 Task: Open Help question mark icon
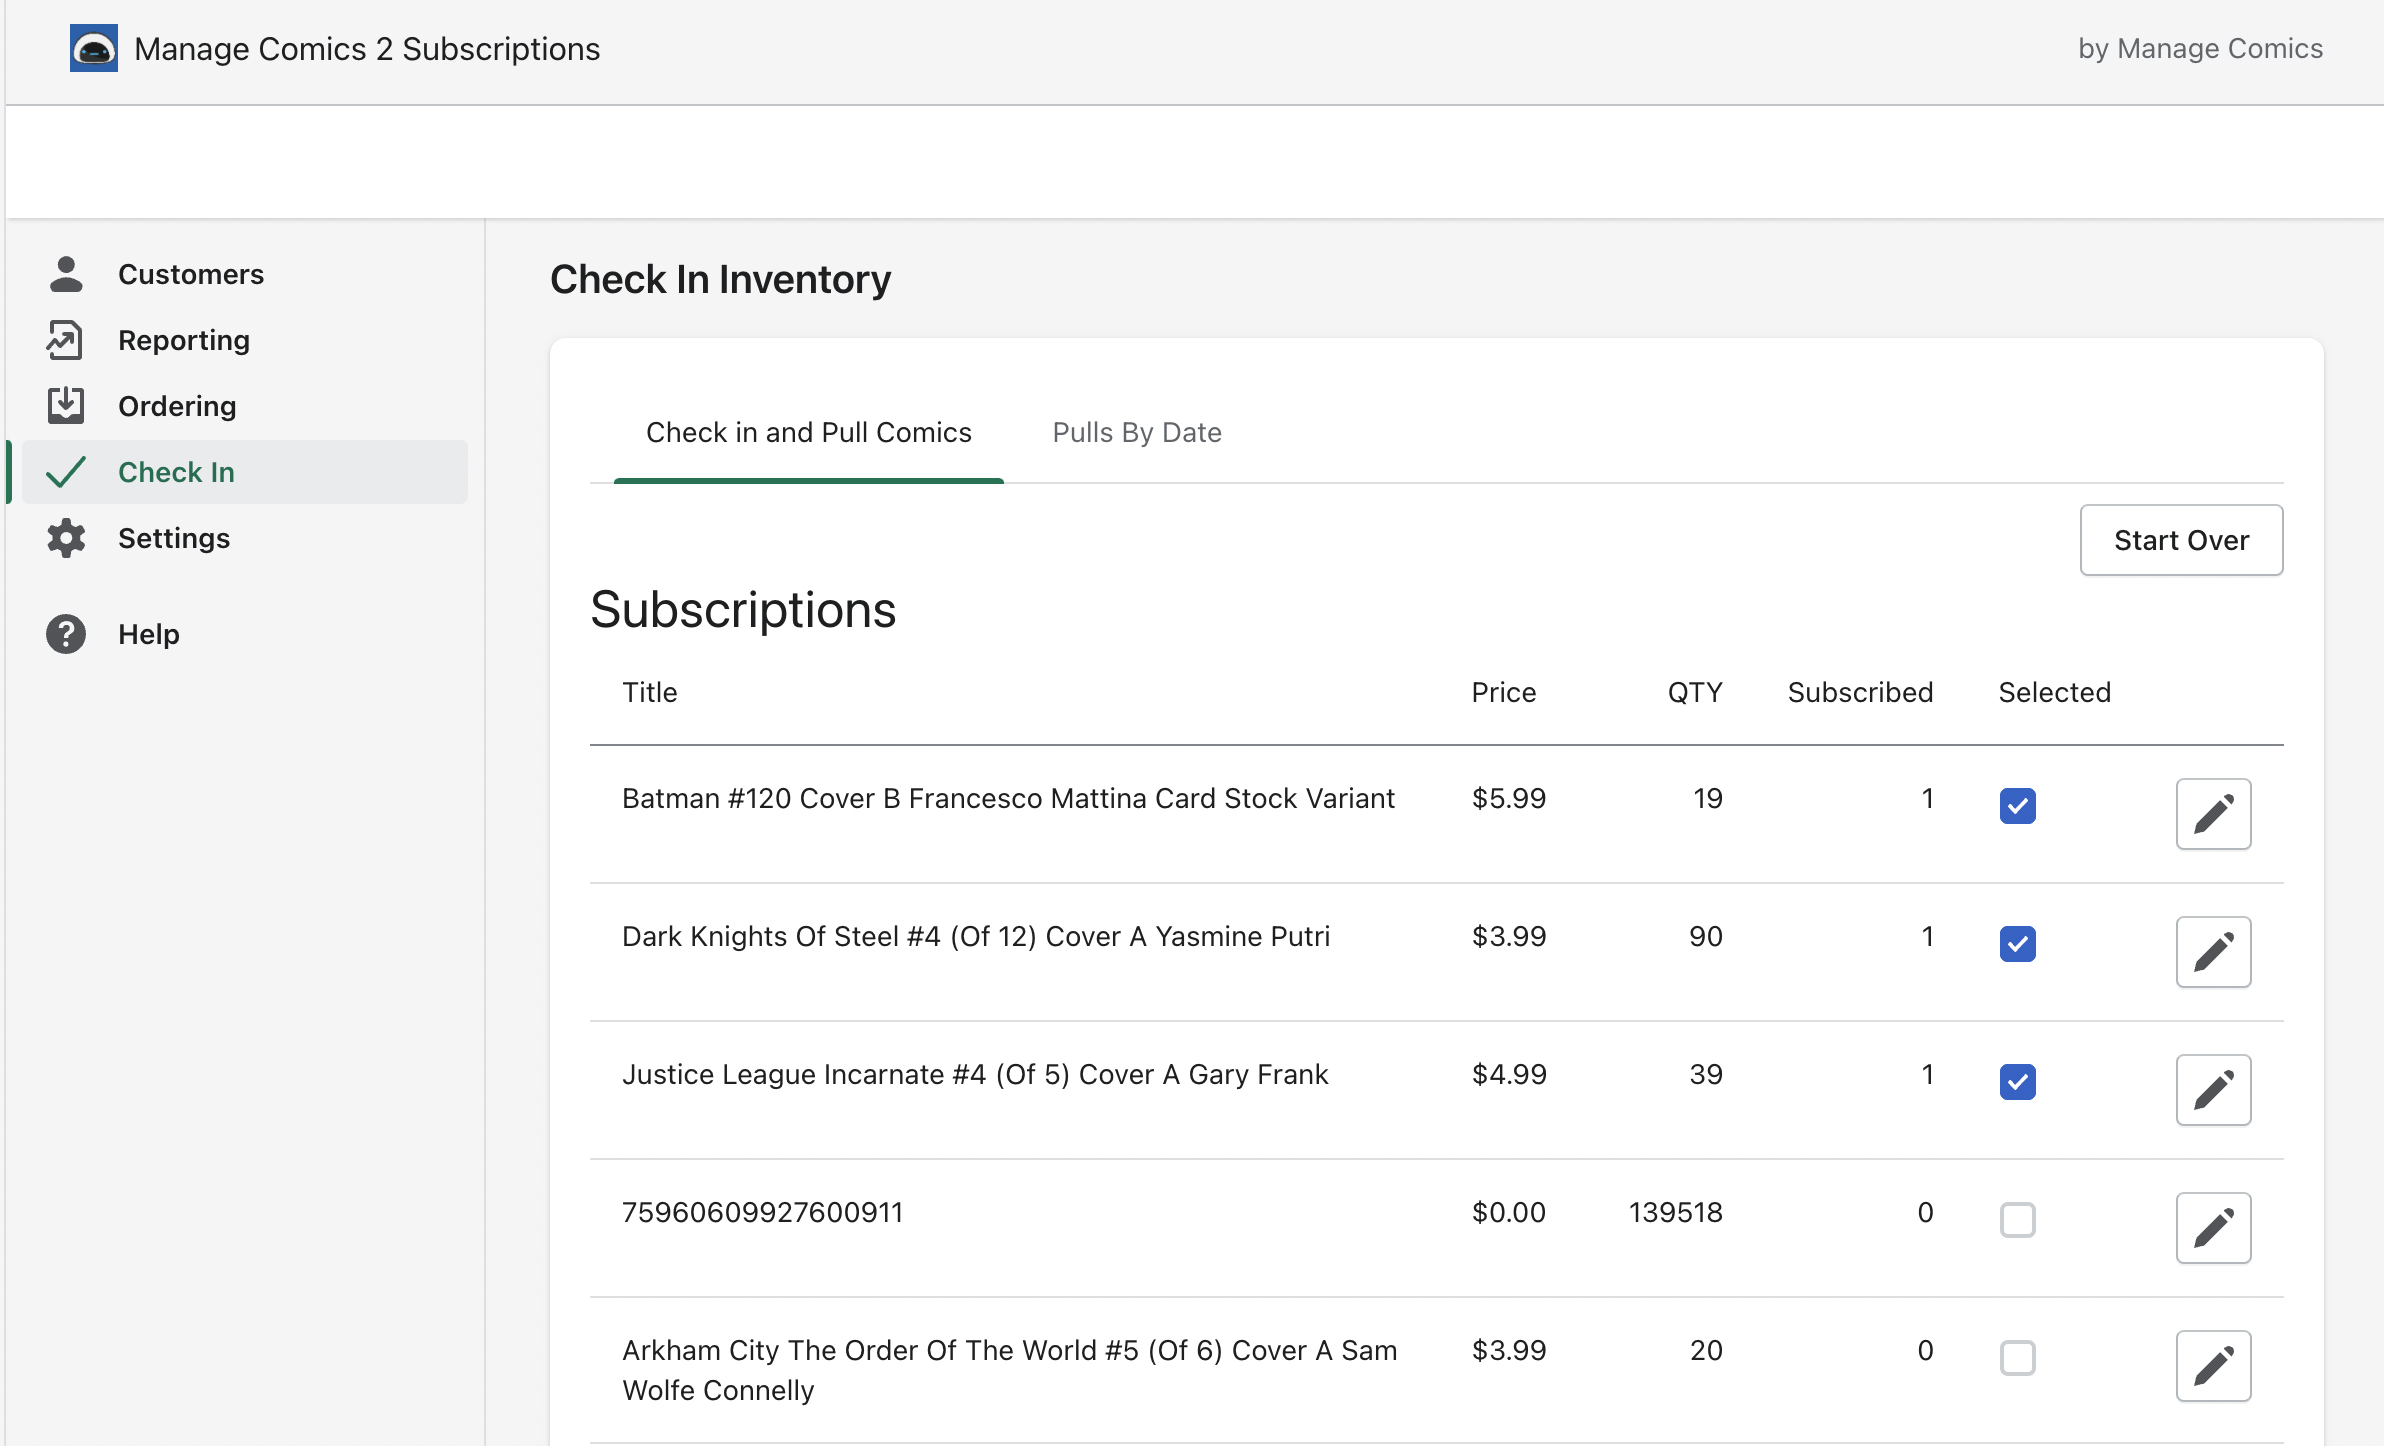point(66,634)
